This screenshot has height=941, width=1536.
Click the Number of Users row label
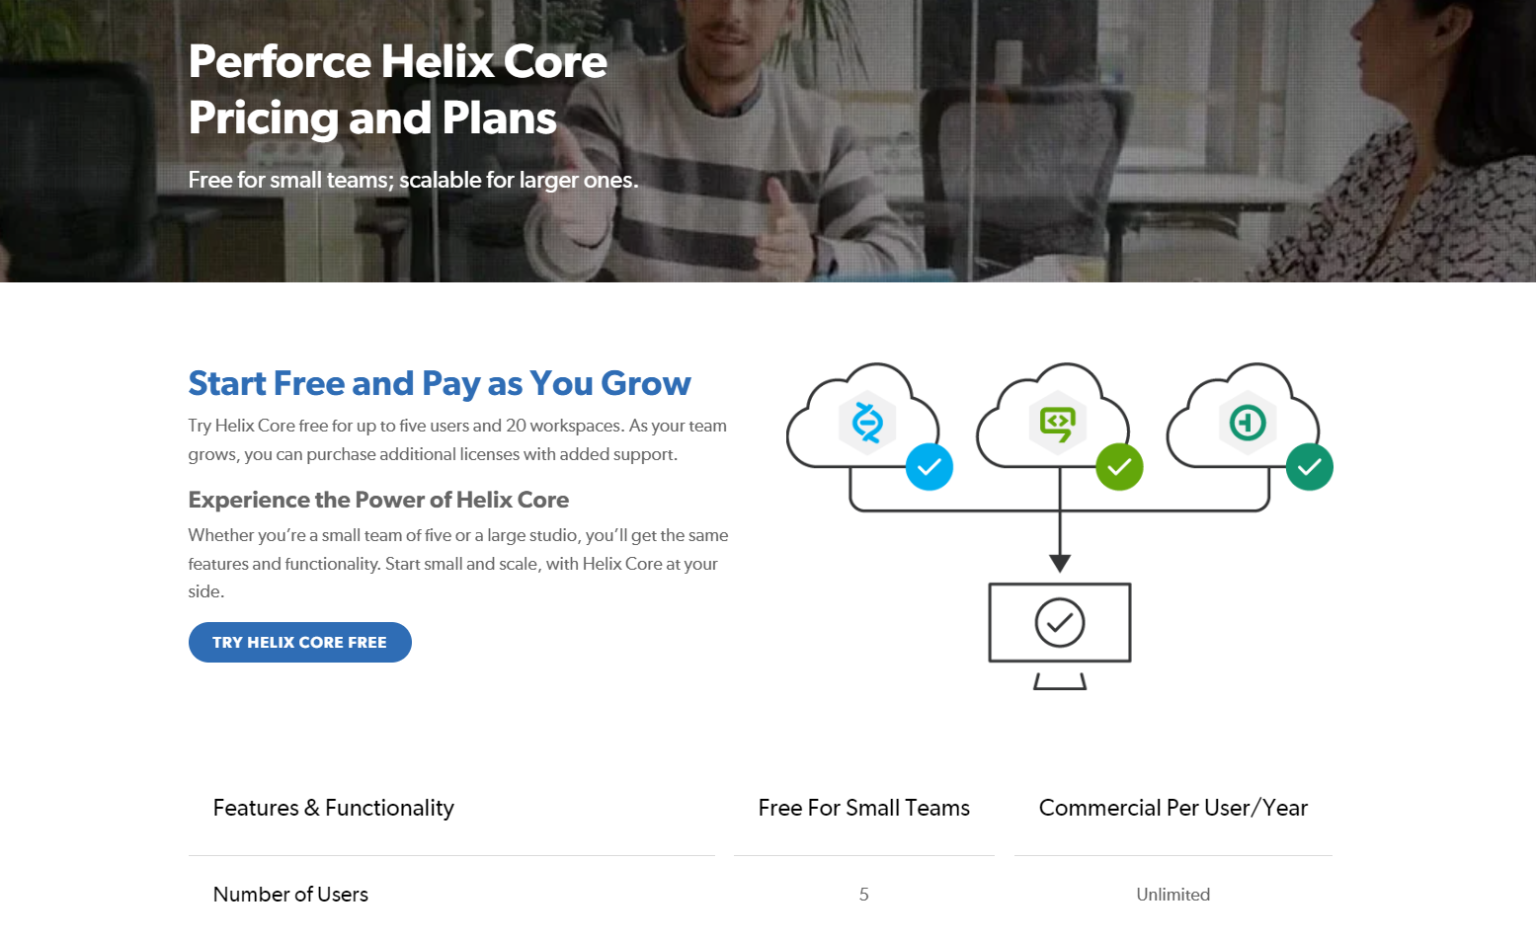pos(290,894)
